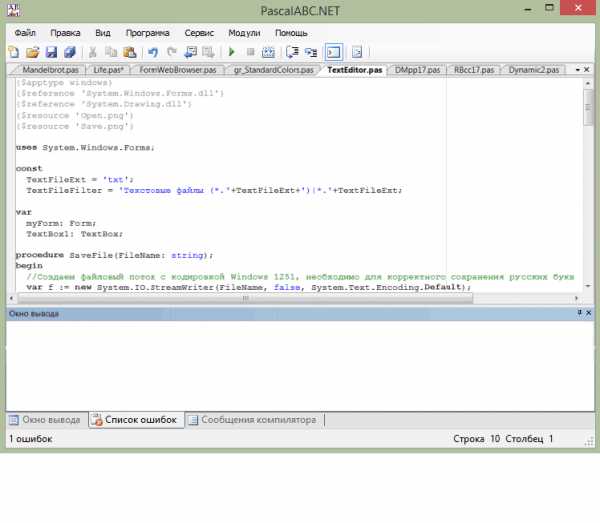Viewport: 600px width, 523px height.
Task: Pin the Окно вывода panel
Action: 579,313
